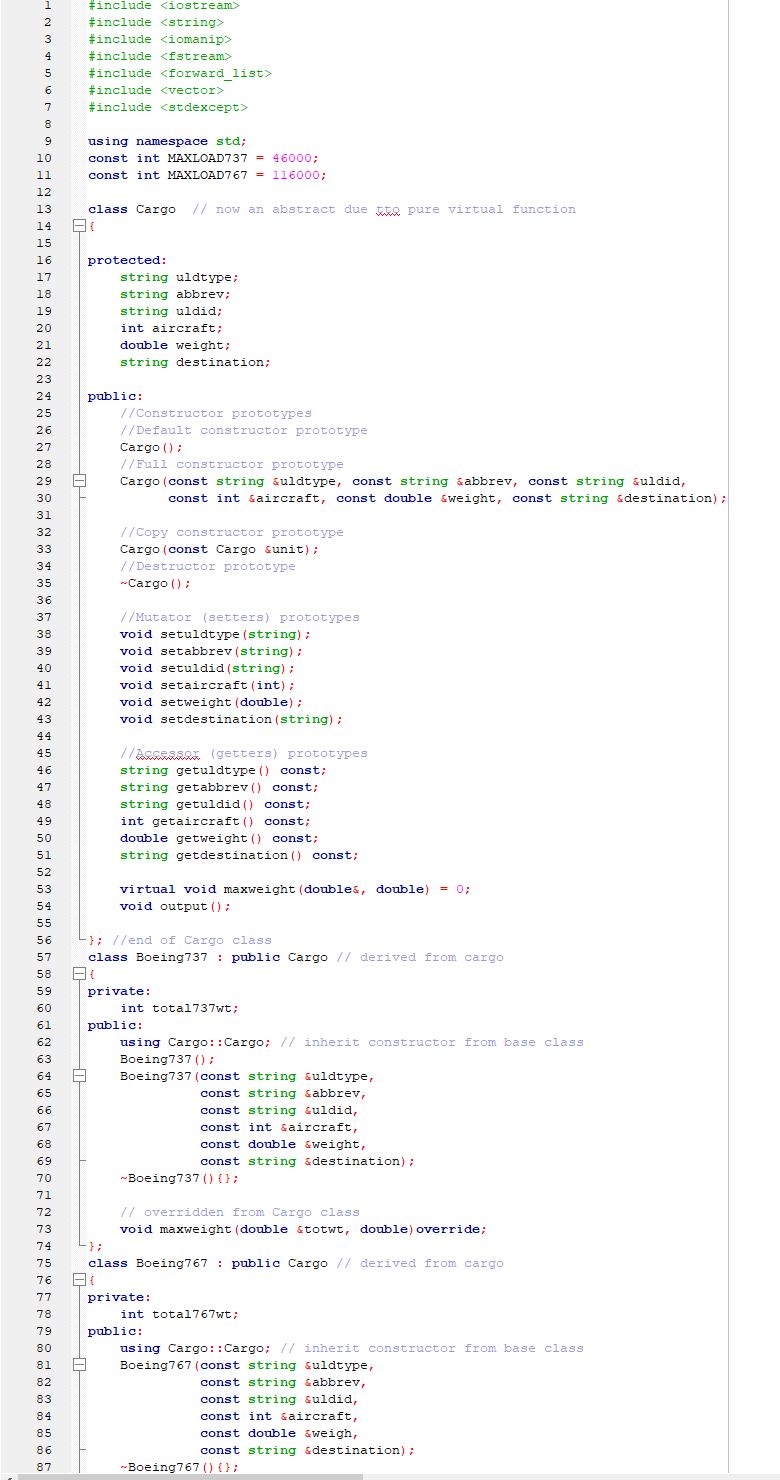Click the "double getweight() const;" line
The image size is (780, 1480).
click(x=220, y=838)
